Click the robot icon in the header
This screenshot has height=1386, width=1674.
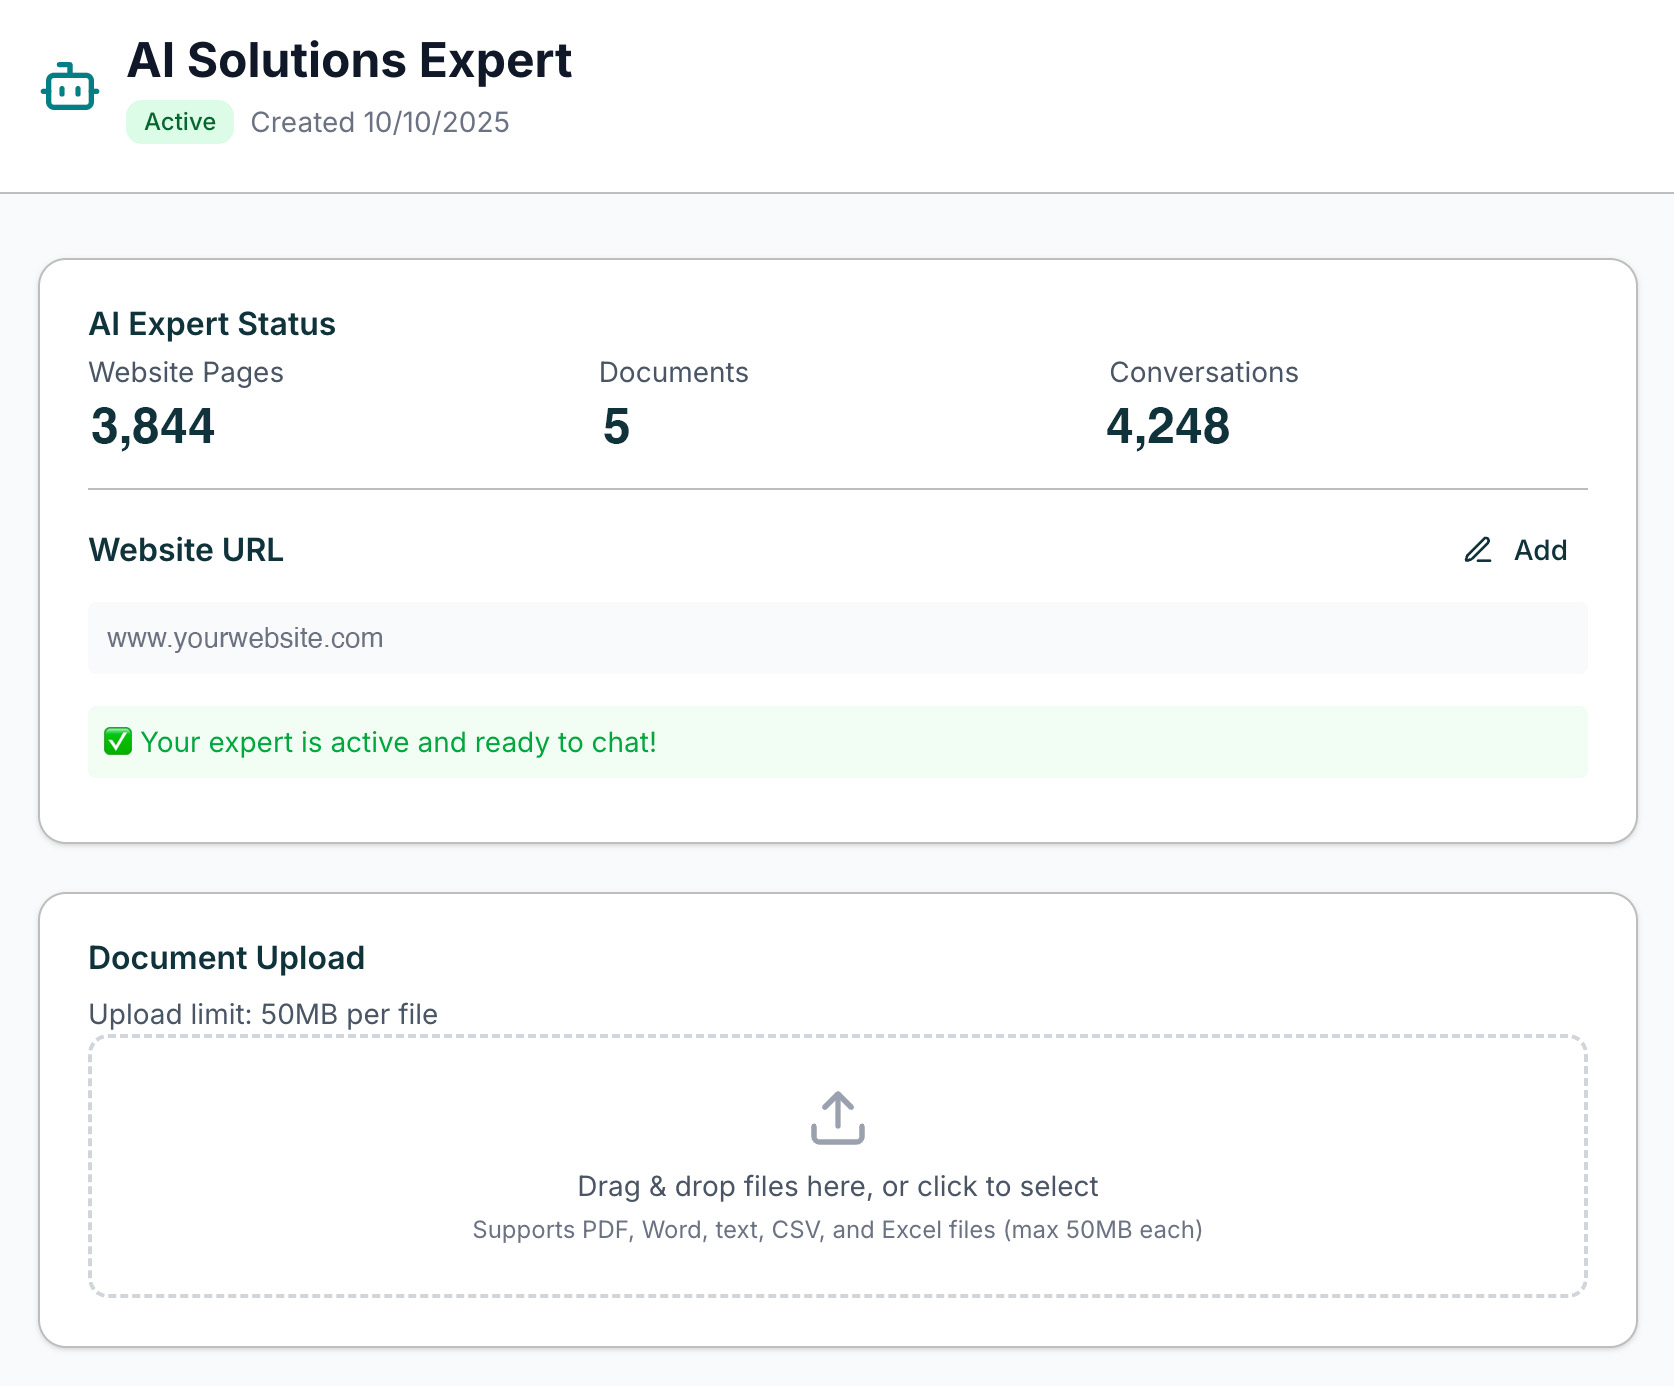tap(70, 88)
